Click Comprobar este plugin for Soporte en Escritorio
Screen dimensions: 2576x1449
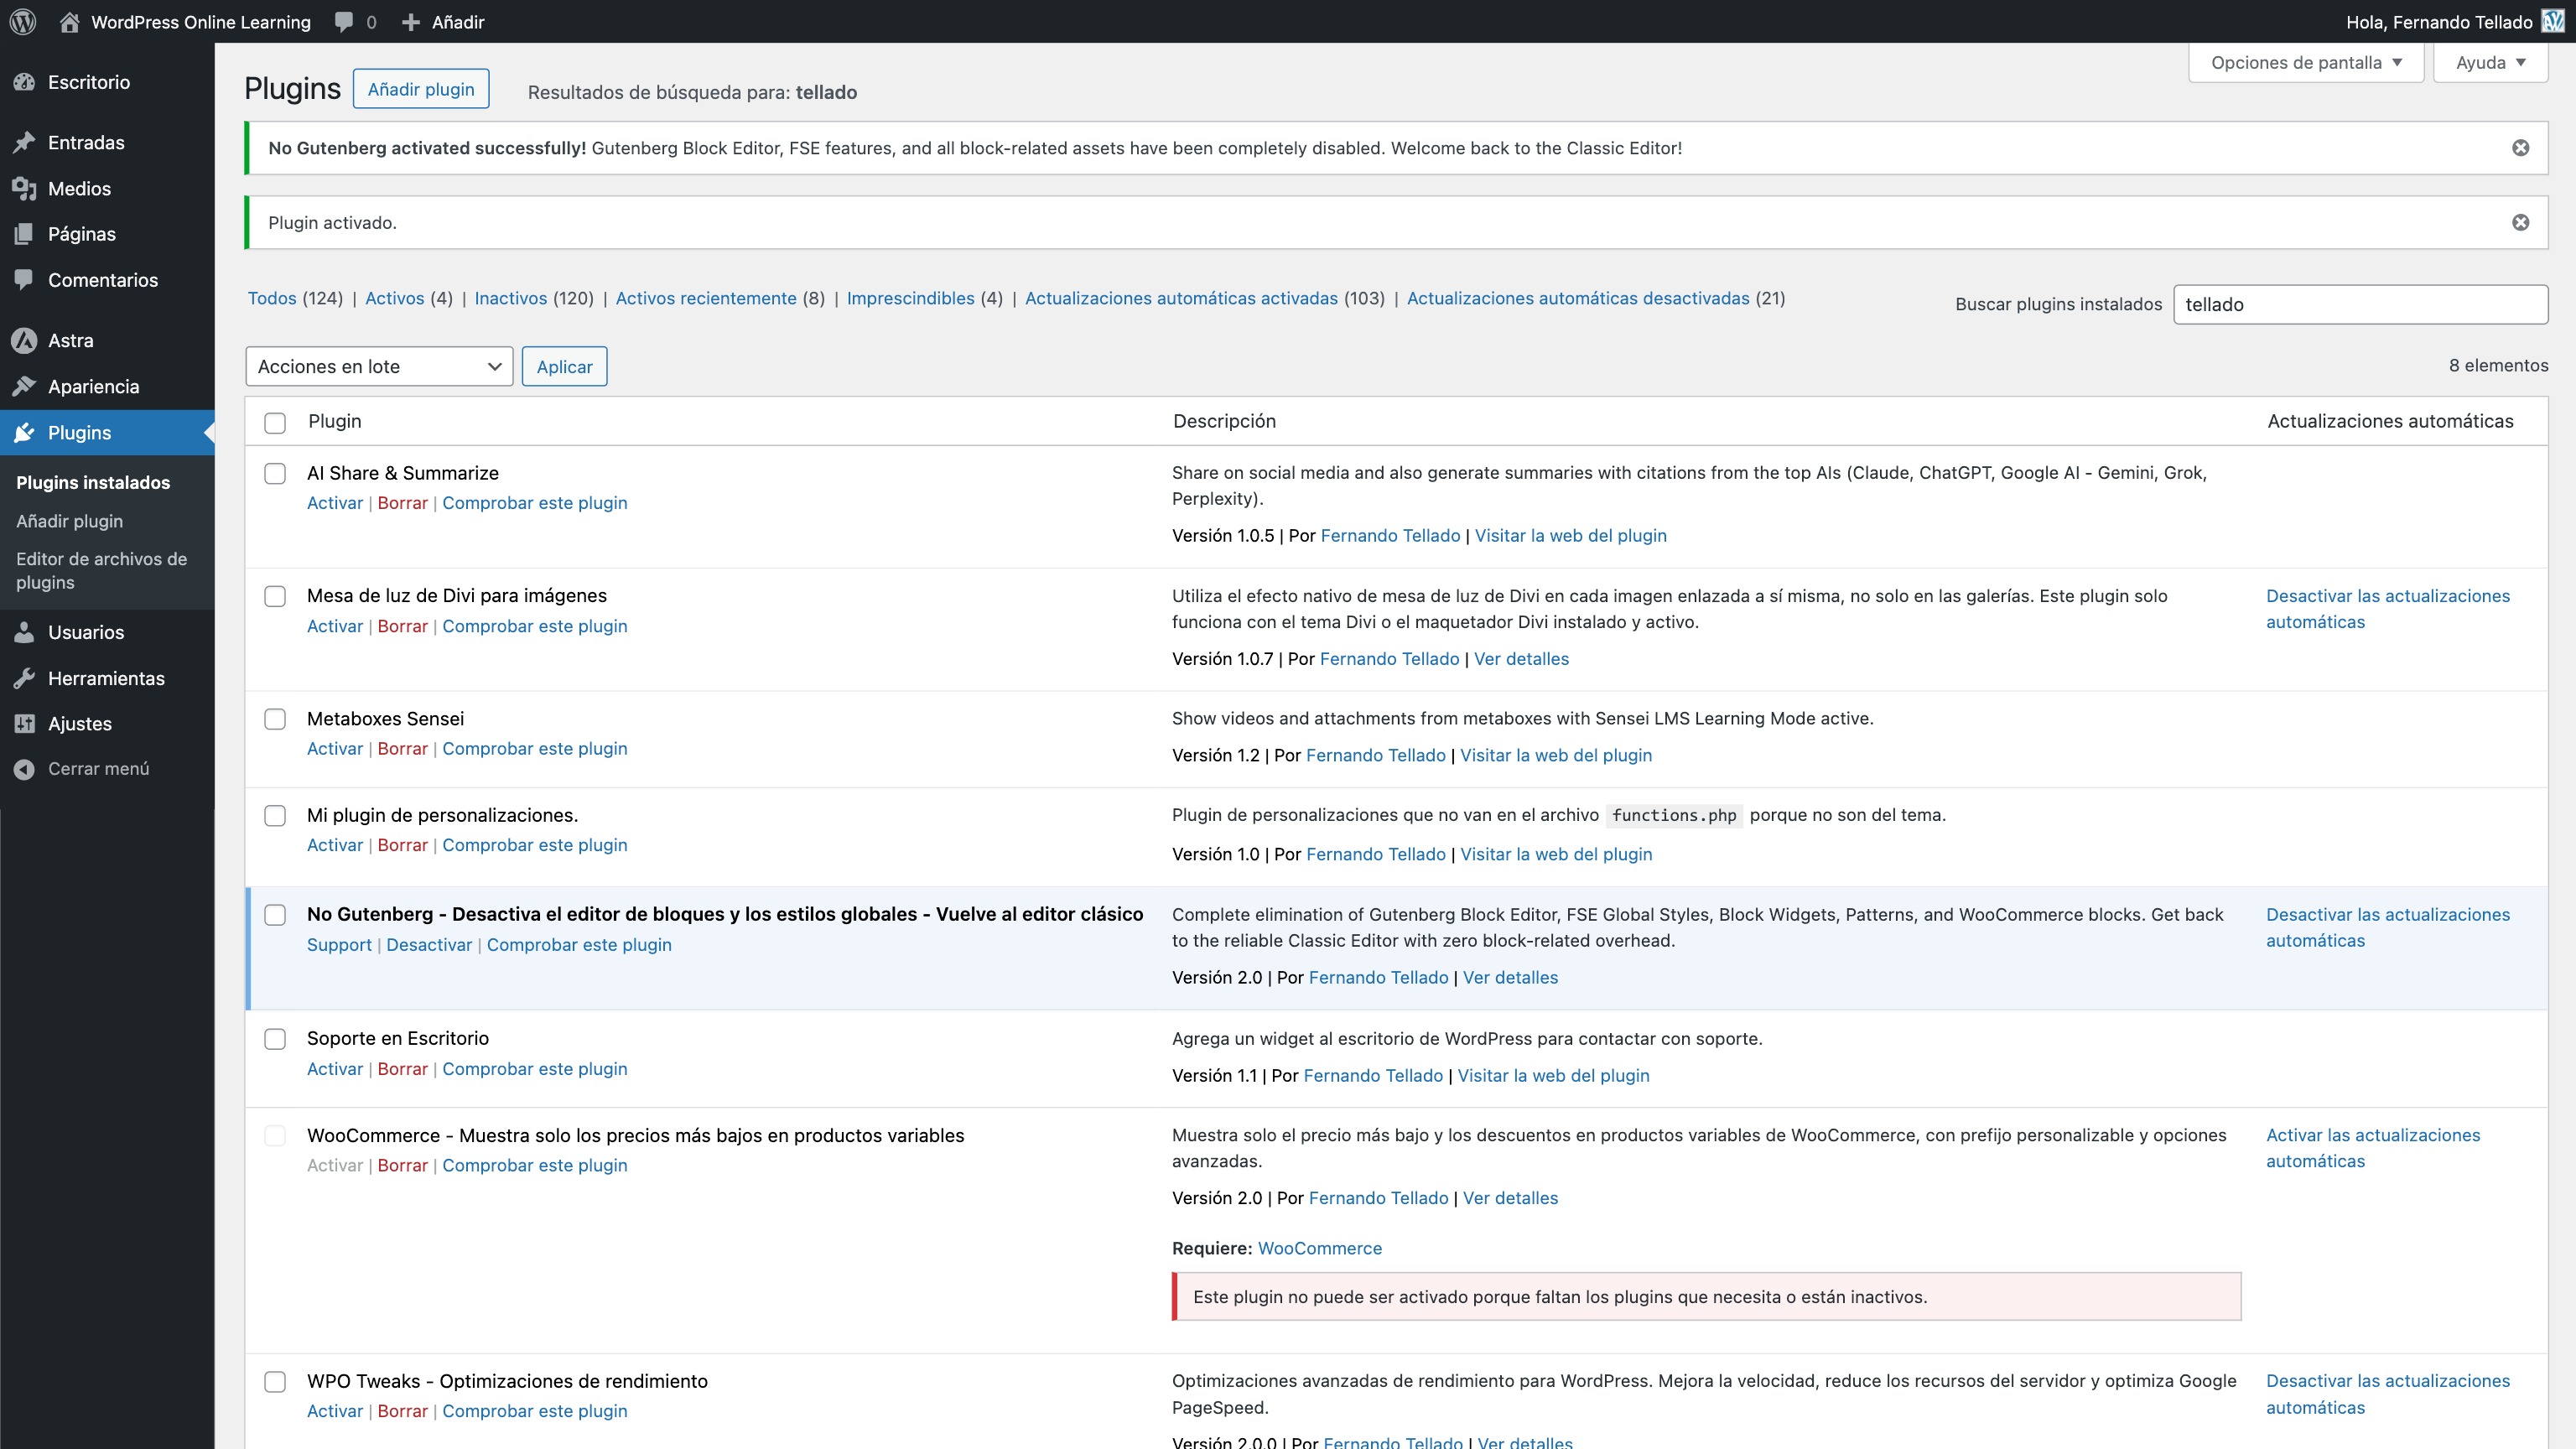pyautogui.click(x=535, y=1069)
